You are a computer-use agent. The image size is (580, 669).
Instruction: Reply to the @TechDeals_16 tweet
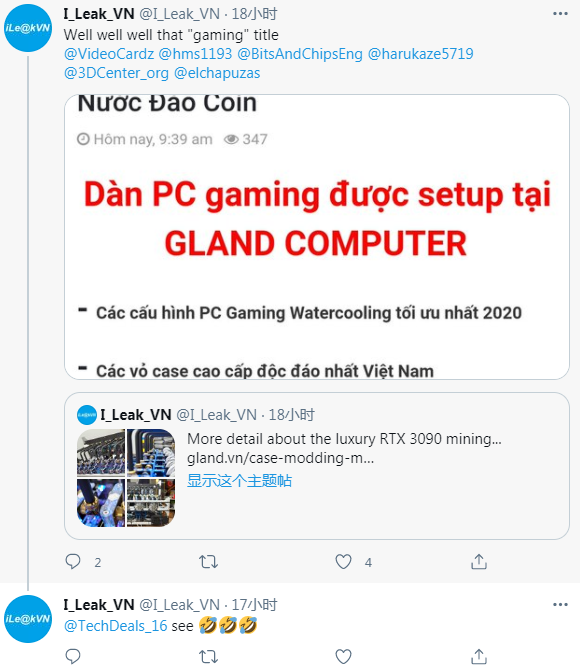73,656
